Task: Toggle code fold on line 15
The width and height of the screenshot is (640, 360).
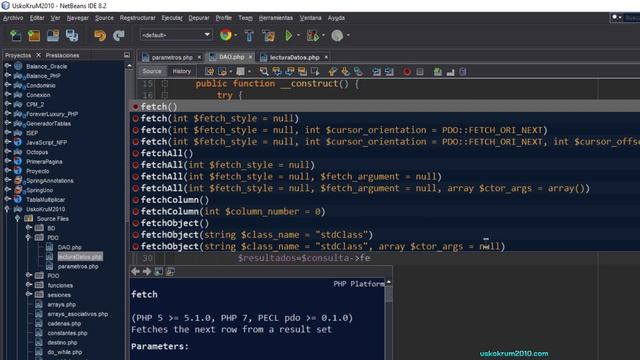Action: 164,83
